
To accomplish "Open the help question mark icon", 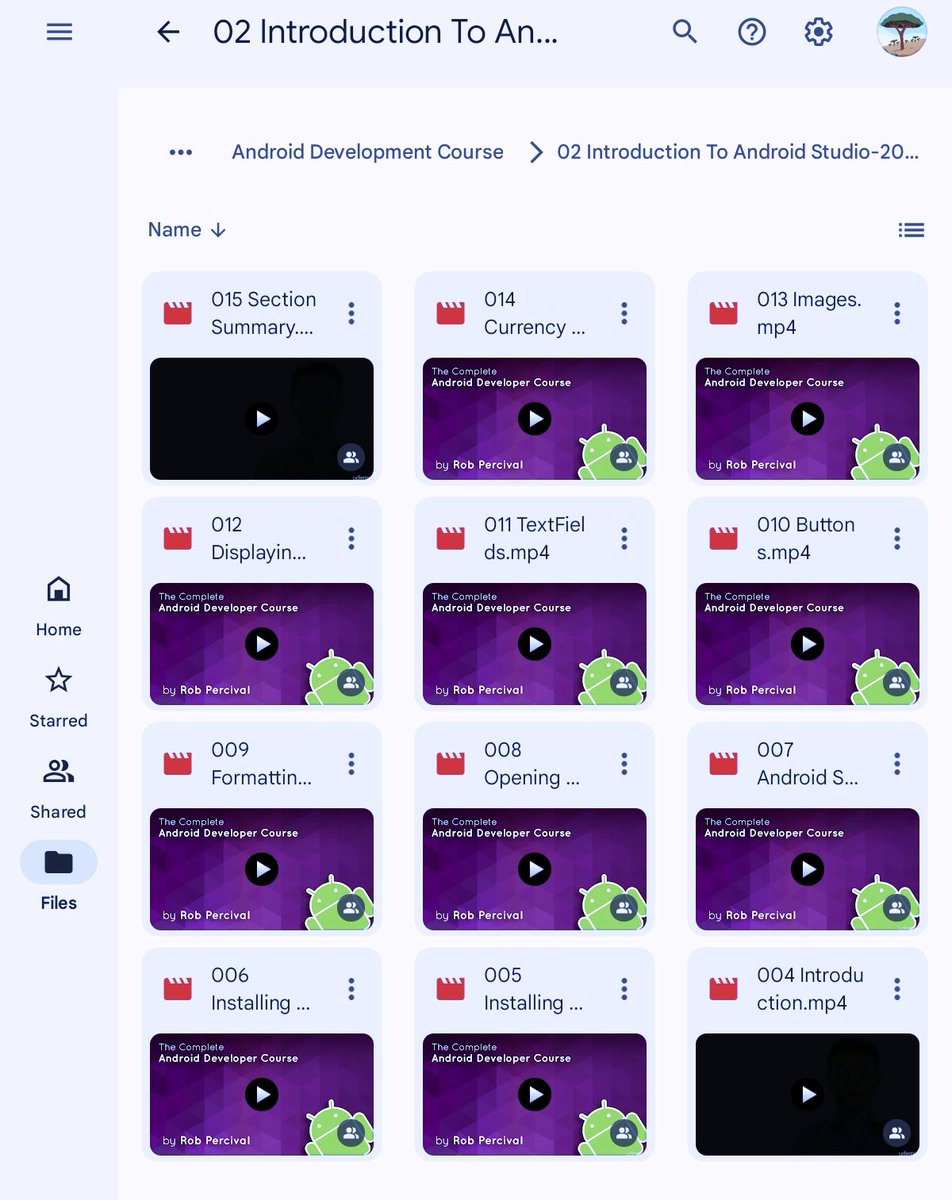I will (x=752, y=32).
